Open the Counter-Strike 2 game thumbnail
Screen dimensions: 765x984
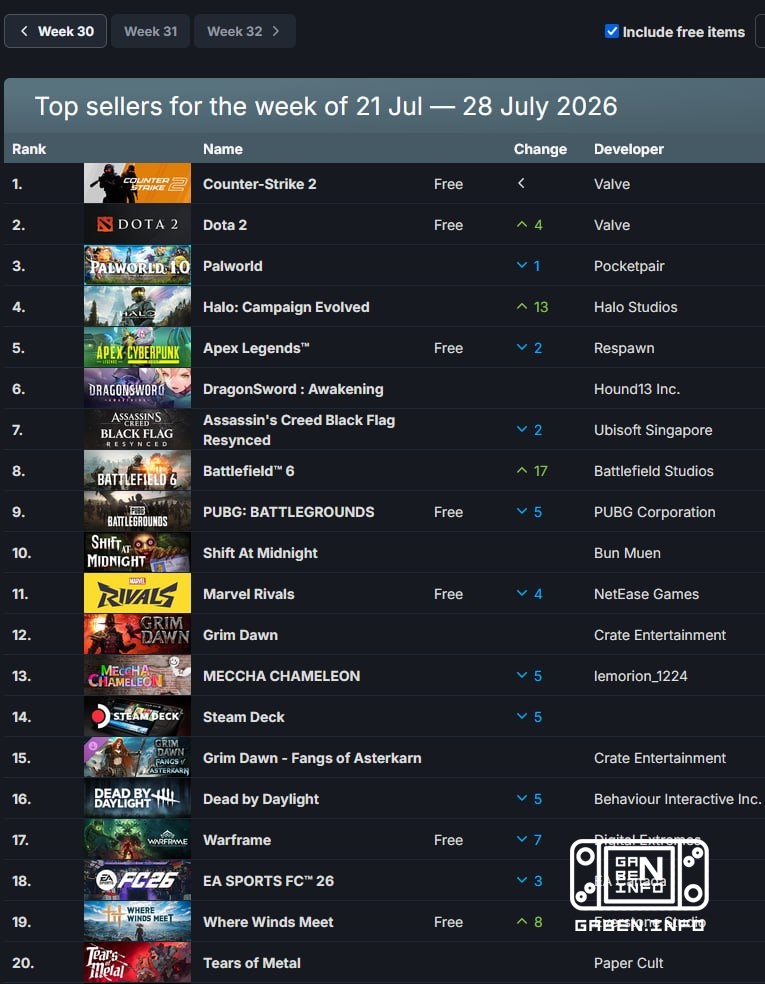pyautogui.click(x=137, y=183)
